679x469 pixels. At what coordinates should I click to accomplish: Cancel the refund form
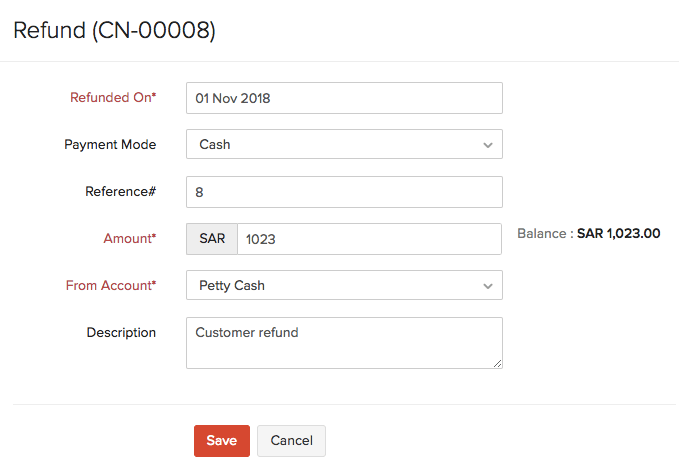click(291, 441)
